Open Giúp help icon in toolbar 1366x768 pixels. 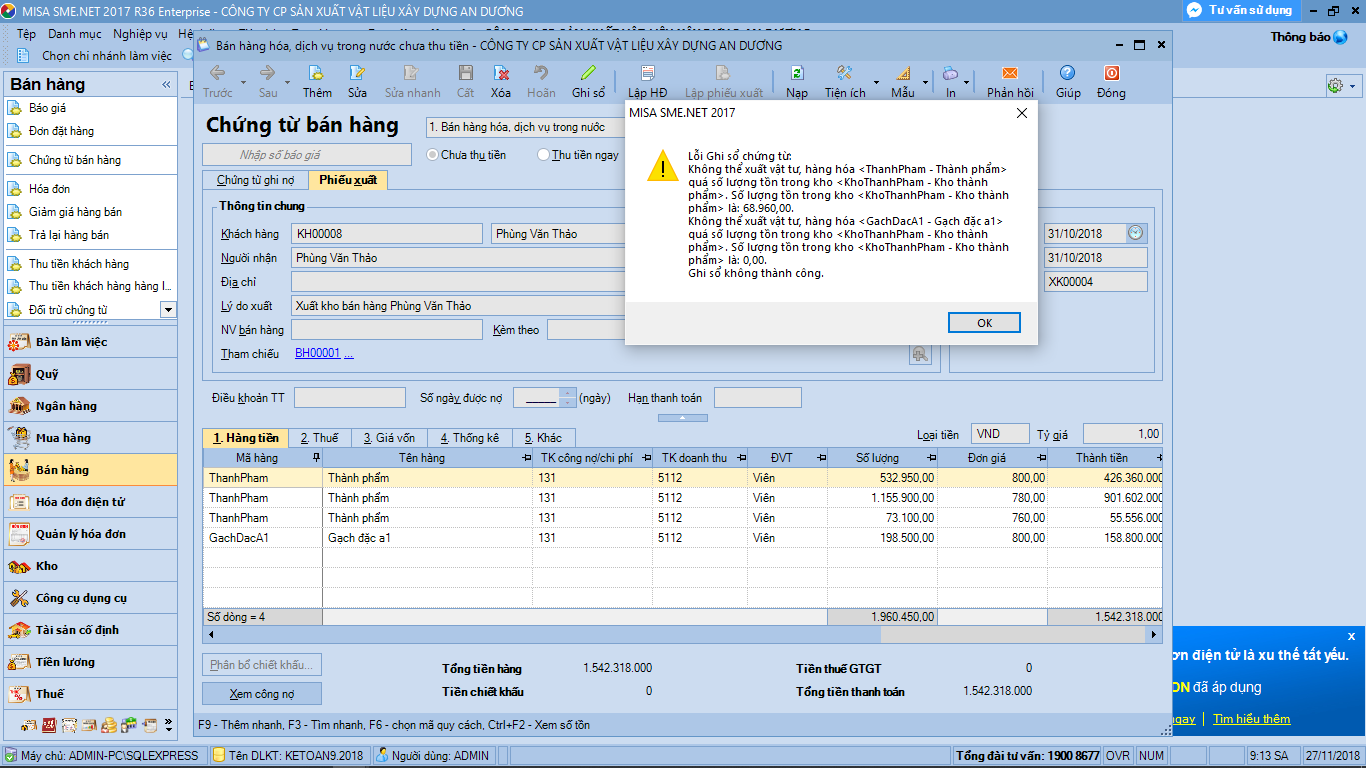tap(1068, 74)
